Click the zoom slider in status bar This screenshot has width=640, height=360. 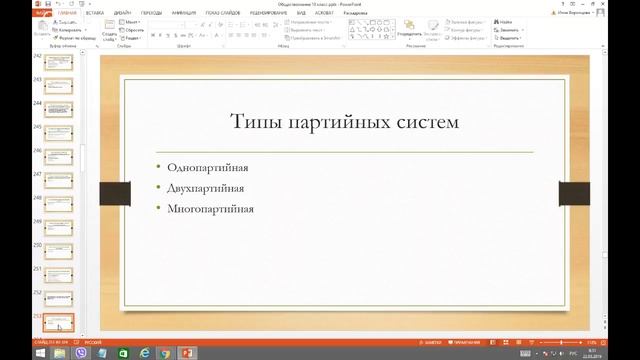pos(561,342)
